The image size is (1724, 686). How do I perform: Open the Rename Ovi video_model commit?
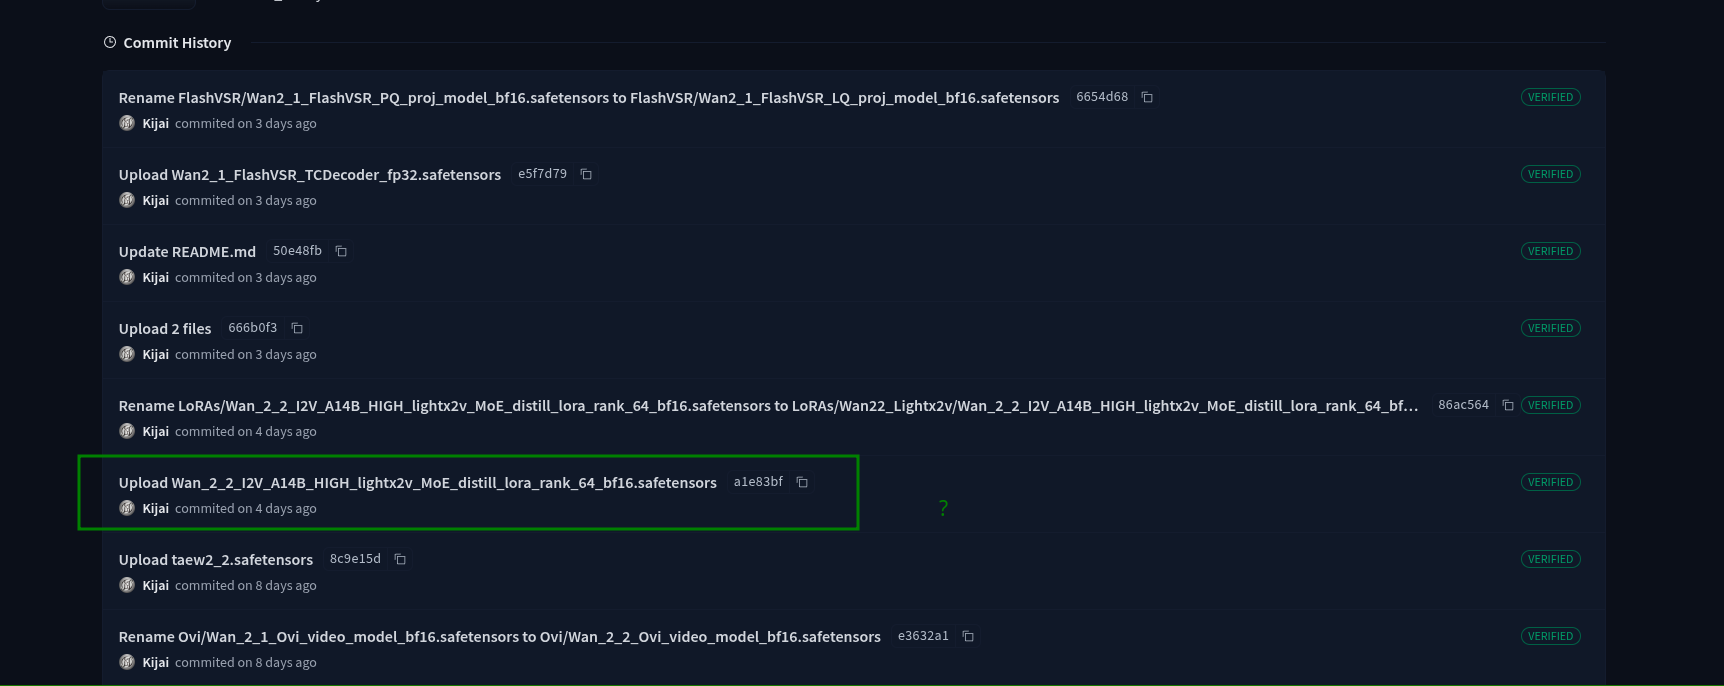tap(500, 637)
